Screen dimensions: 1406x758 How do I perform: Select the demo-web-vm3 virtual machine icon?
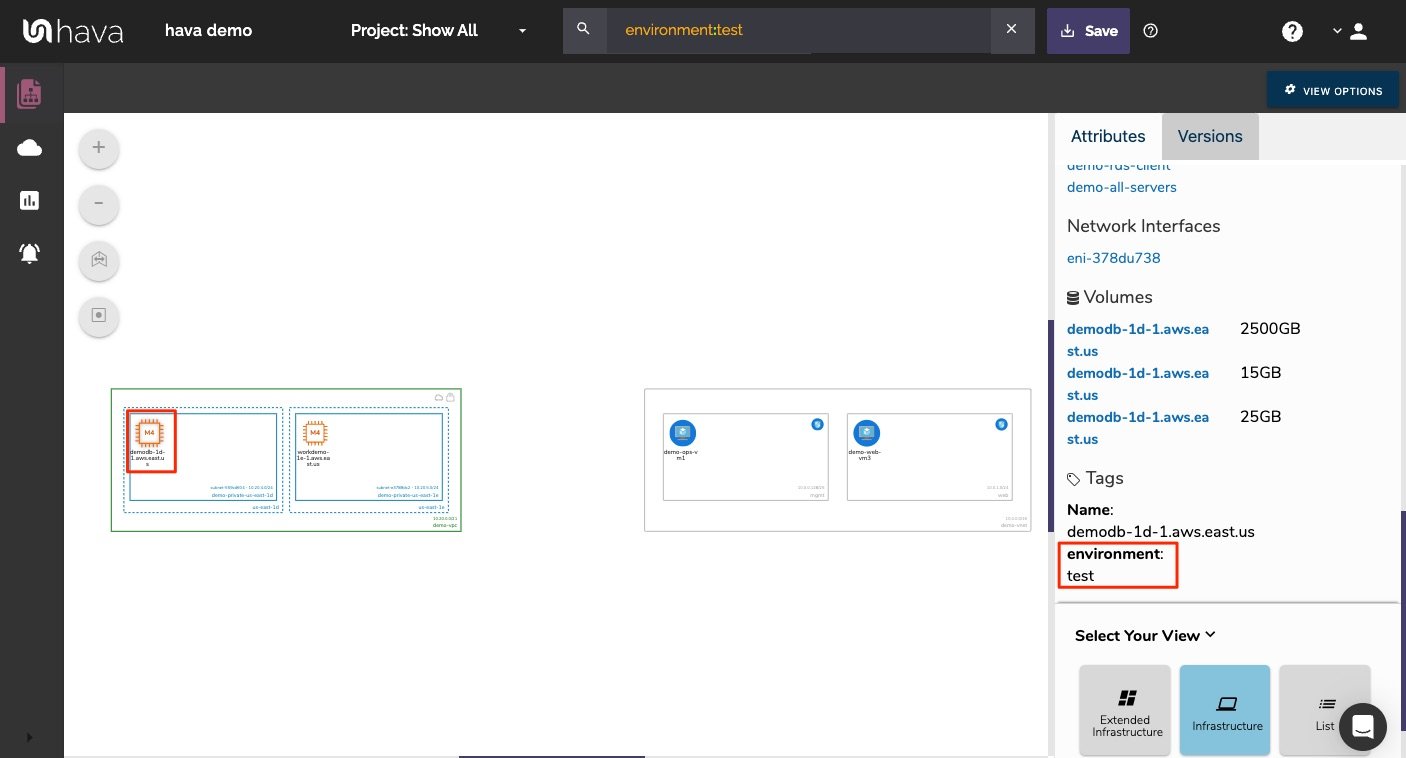(x=866, y=433)
